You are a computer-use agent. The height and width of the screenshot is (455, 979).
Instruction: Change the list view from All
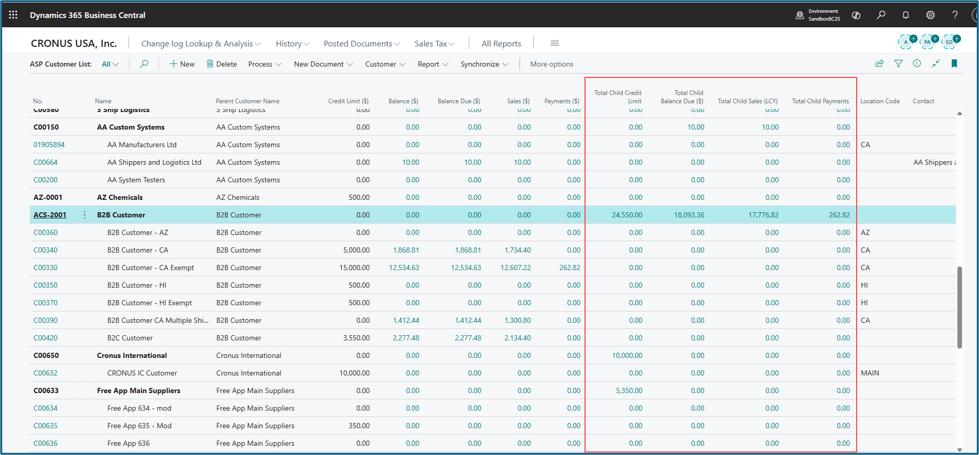110,64
